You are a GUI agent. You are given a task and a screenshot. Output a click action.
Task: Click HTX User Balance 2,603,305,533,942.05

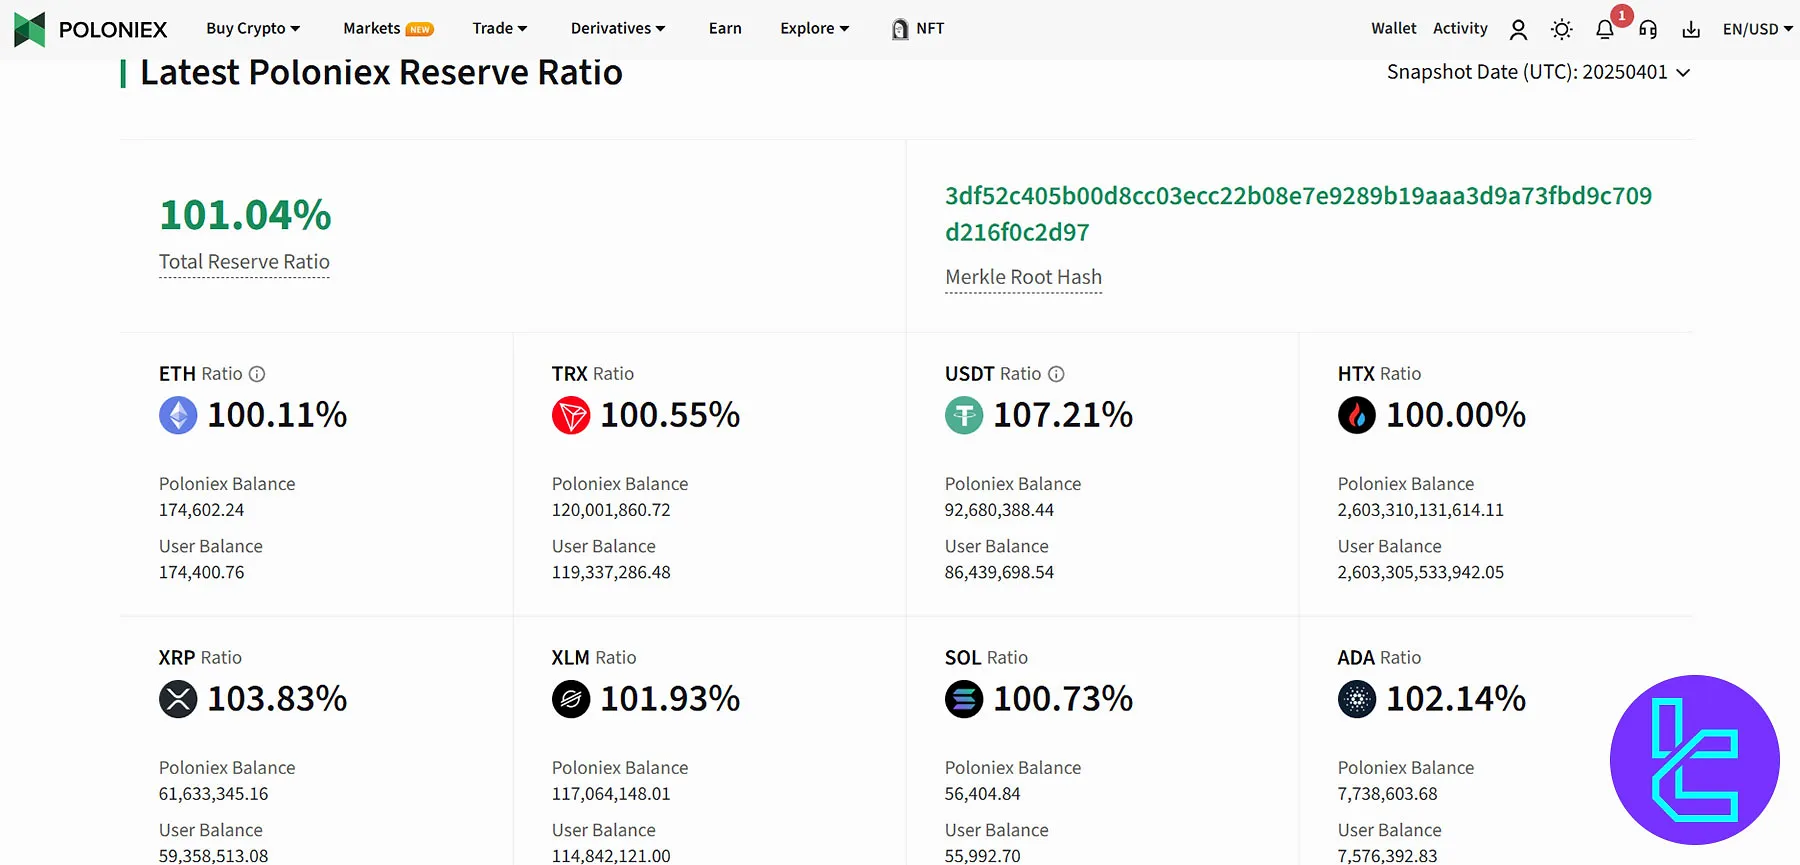click(1421, 573)
